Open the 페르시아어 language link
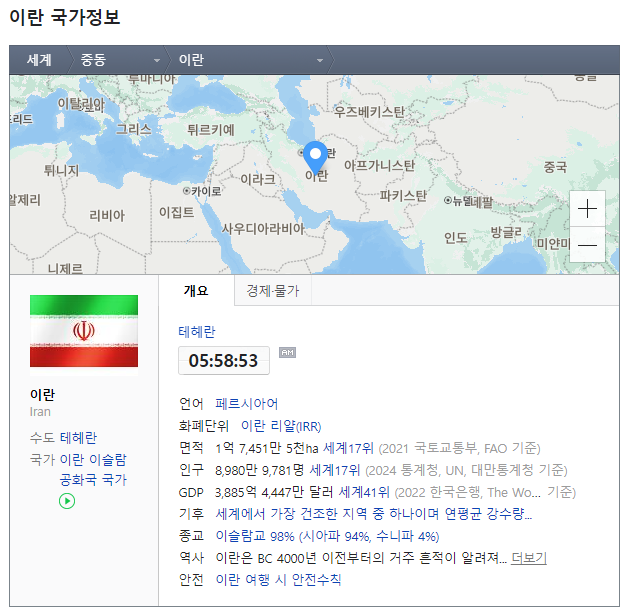 pyautogui.click(x=246, y=403)
